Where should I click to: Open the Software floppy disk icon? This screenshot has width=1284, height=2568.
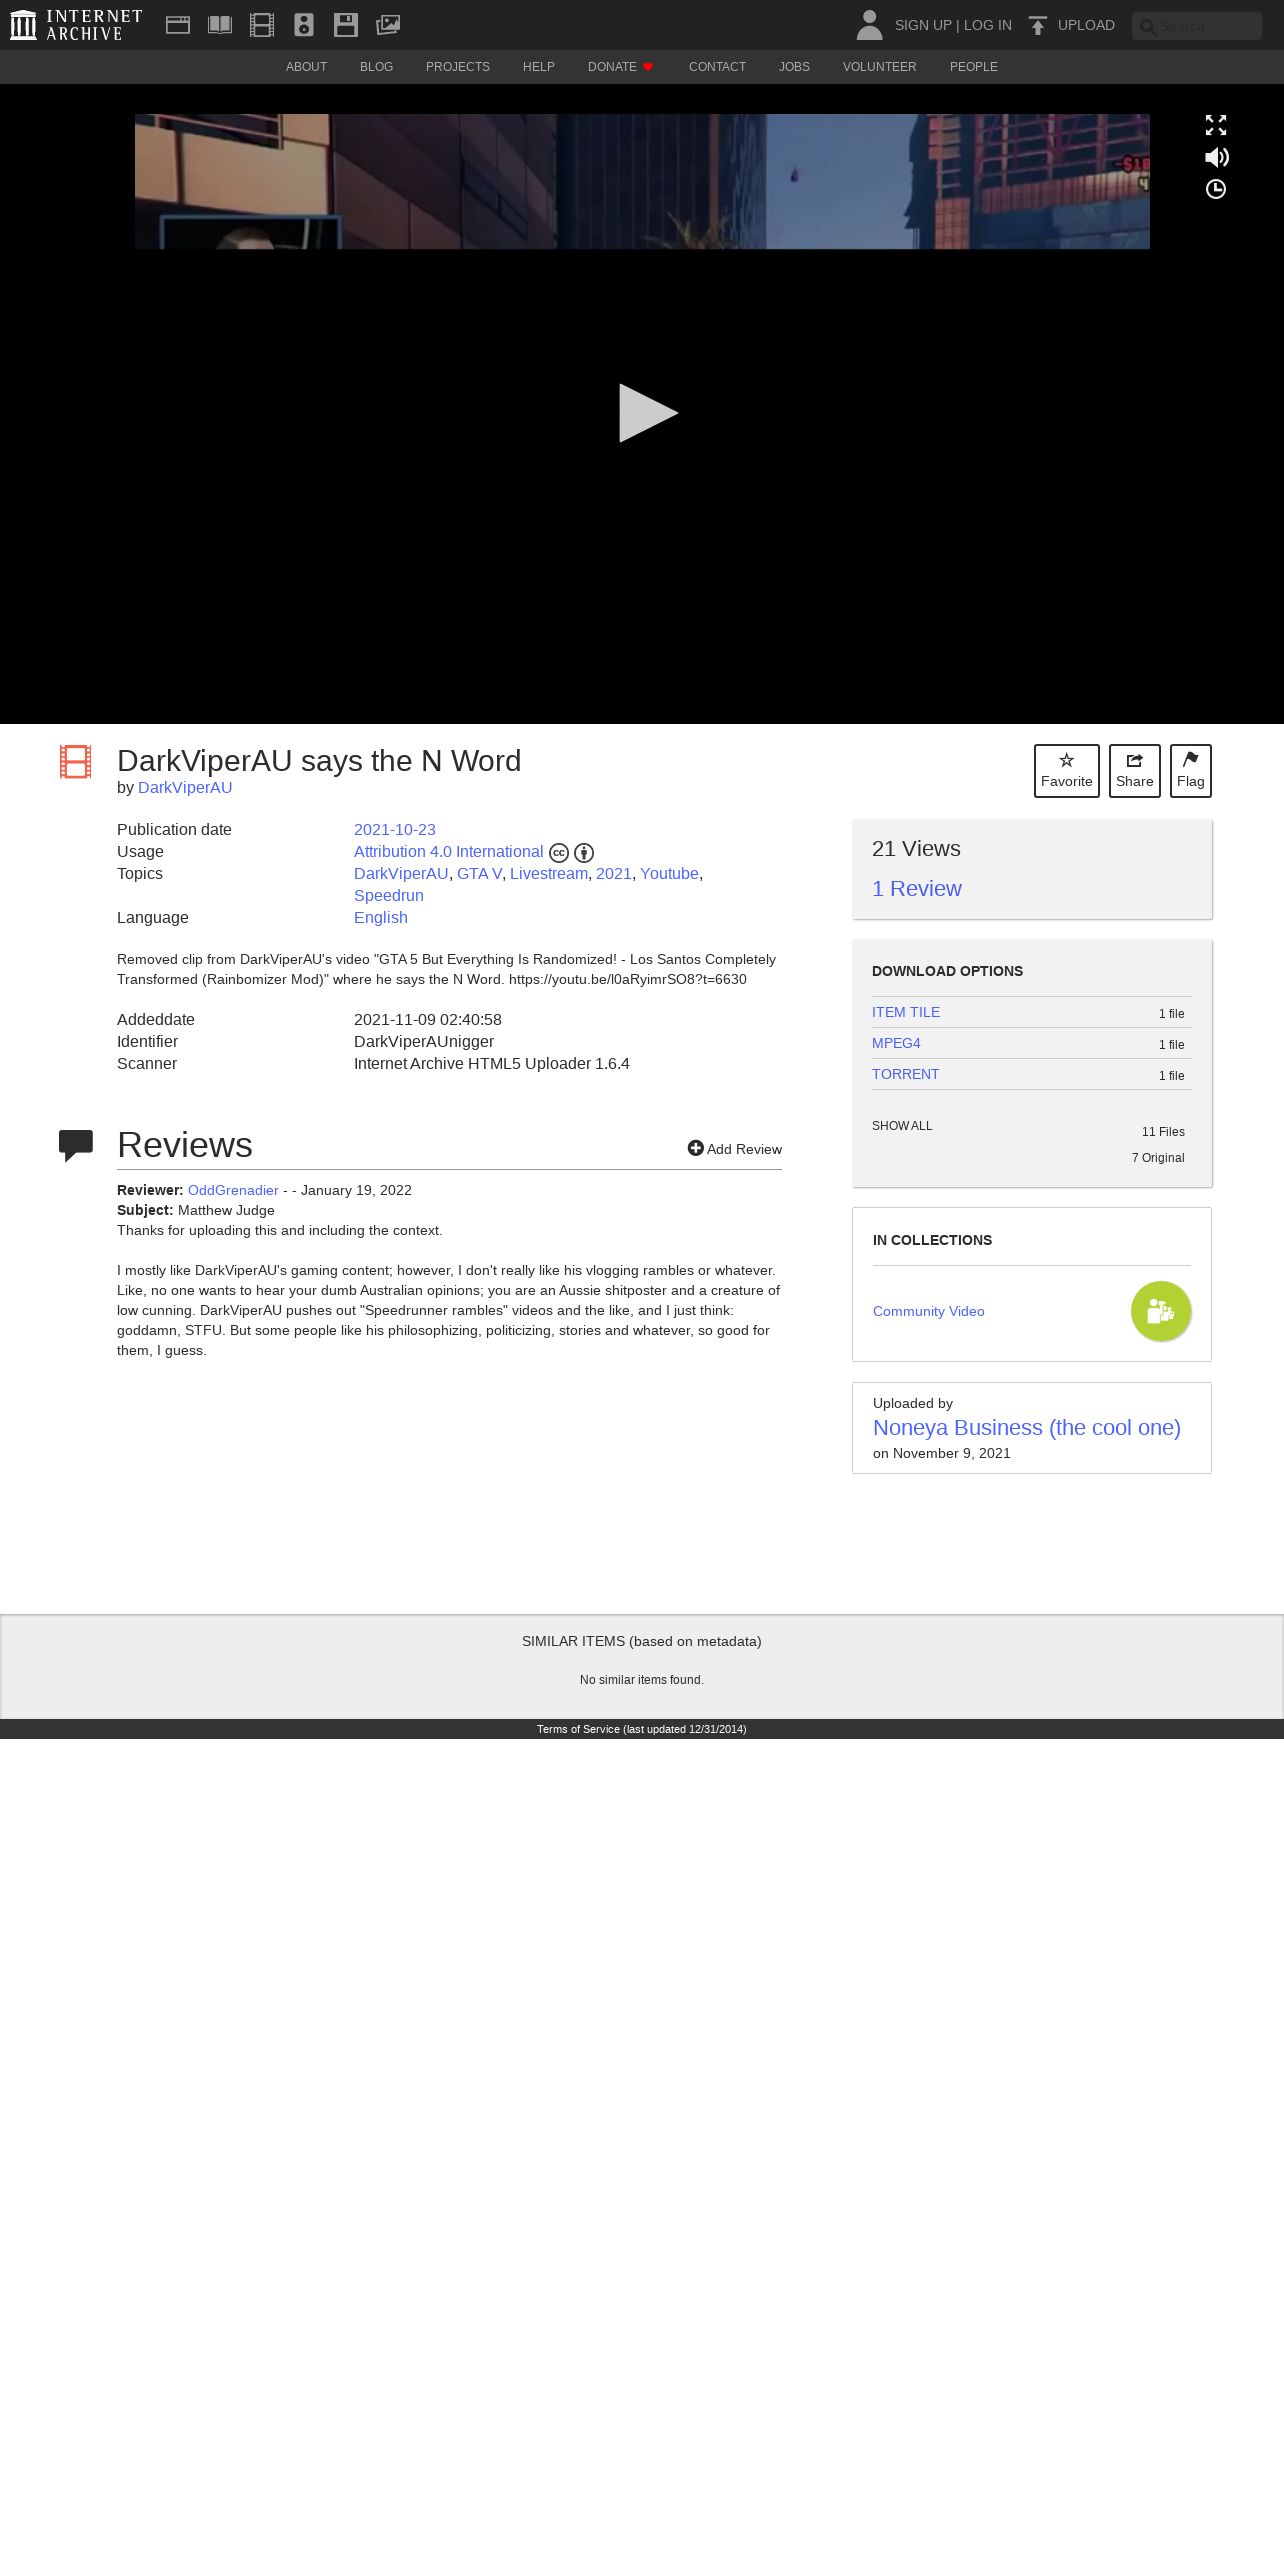346,25
